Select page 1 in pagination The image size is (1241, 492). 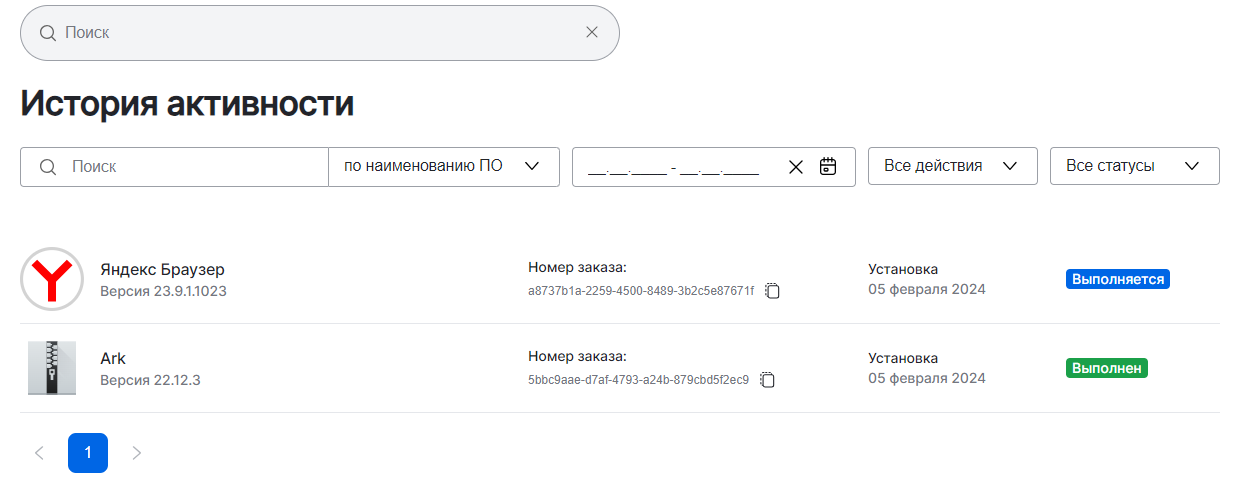click(x=88, y=453)
